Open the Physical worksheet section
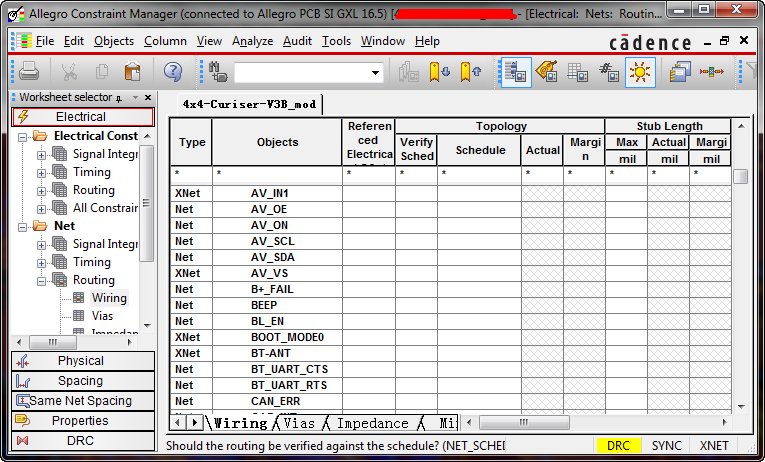 click(x=82, y=361)
